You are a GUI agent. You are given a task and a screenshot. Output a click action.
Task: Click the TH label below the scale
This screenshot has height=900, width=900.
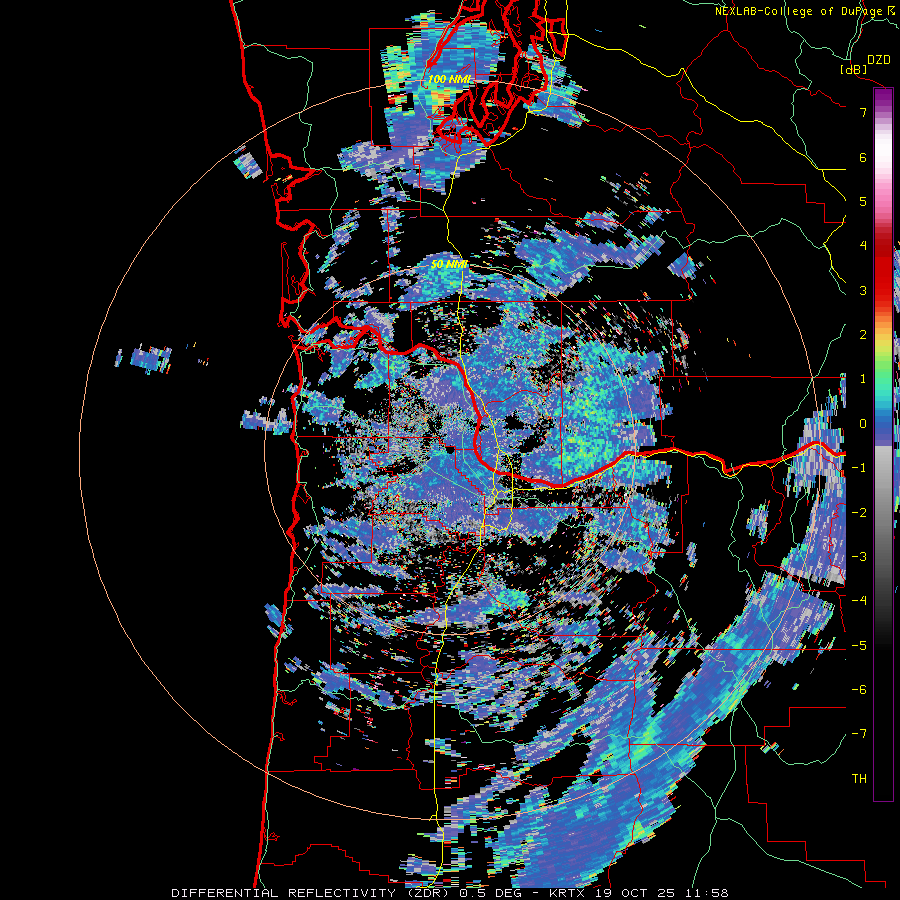point(859,778)
